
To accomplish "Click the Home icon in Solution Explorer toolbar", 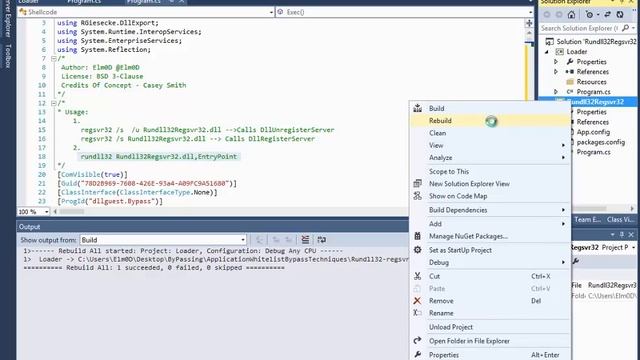I will [x=571, y=15].
